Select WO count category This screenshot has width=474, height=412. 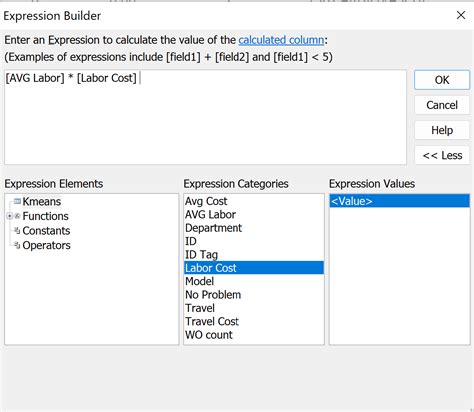pyautogui.click(x=254, y=335)
